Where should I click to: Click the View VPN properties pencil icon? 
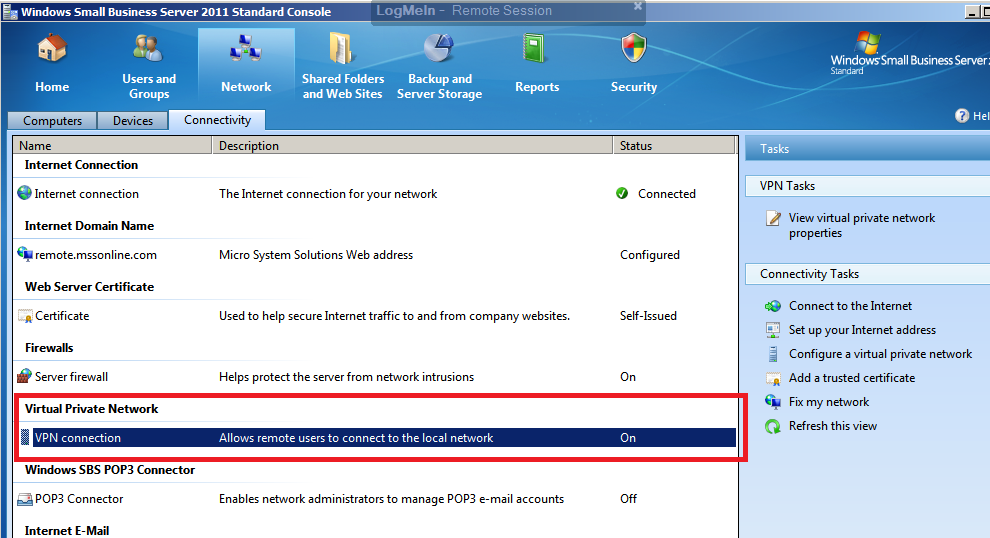coord(773,218)
